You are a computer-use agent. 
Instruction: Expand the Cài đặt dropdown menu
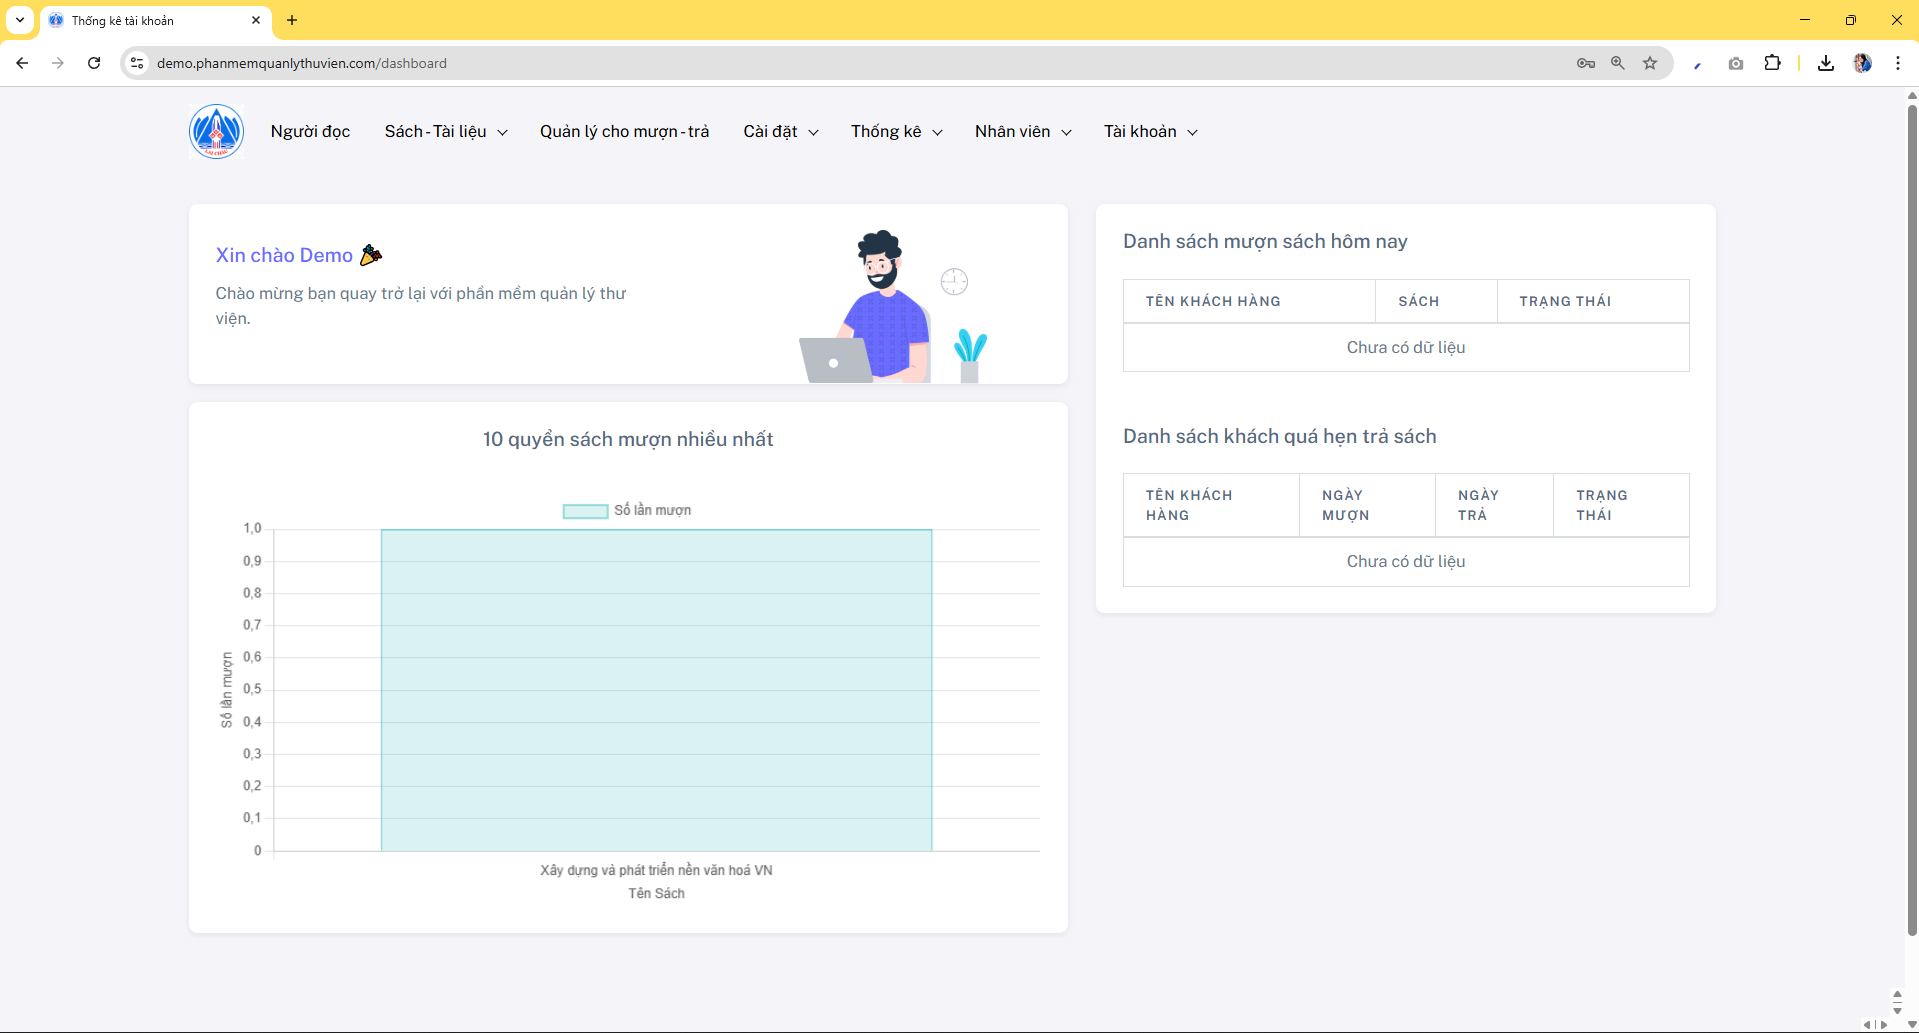pos(780,132)
